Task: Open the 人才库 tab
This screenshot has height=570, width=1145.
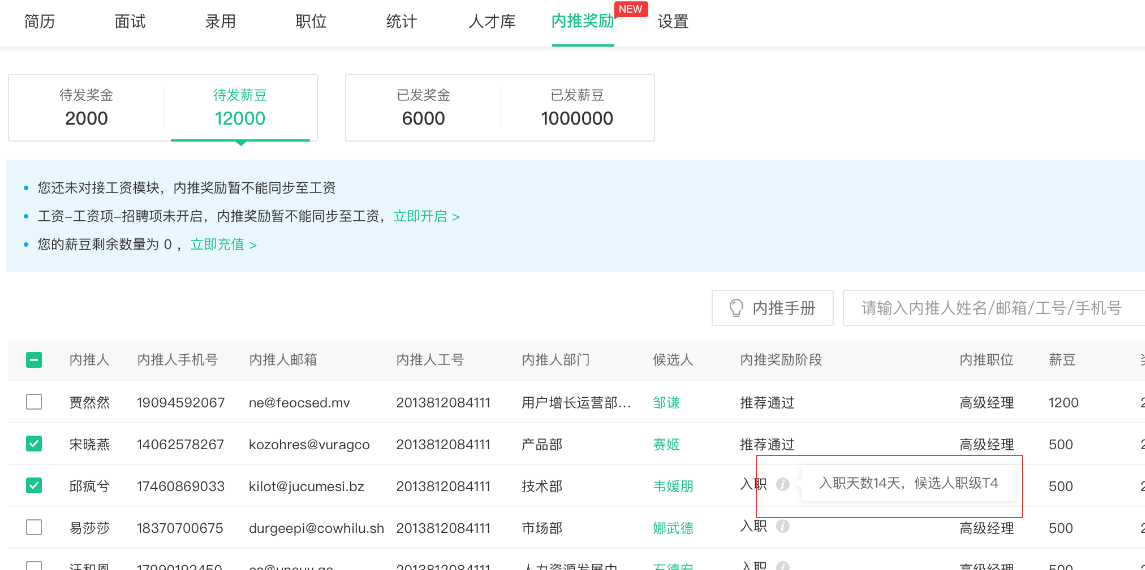Action: pos(492,21)
